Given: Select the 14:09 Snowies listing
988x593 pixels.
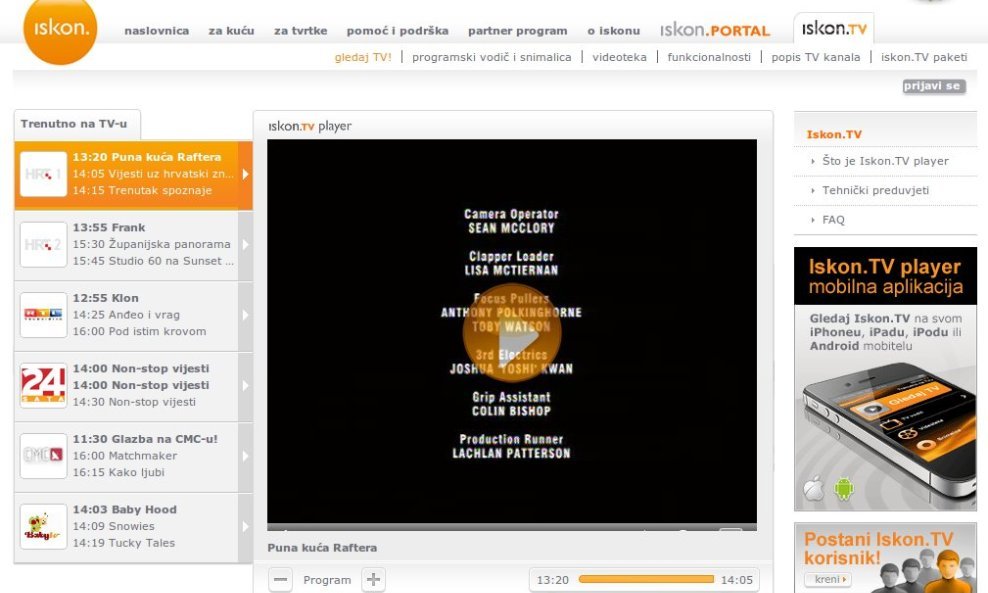Looking at the screenshot, I should click(x=113, y=526).
